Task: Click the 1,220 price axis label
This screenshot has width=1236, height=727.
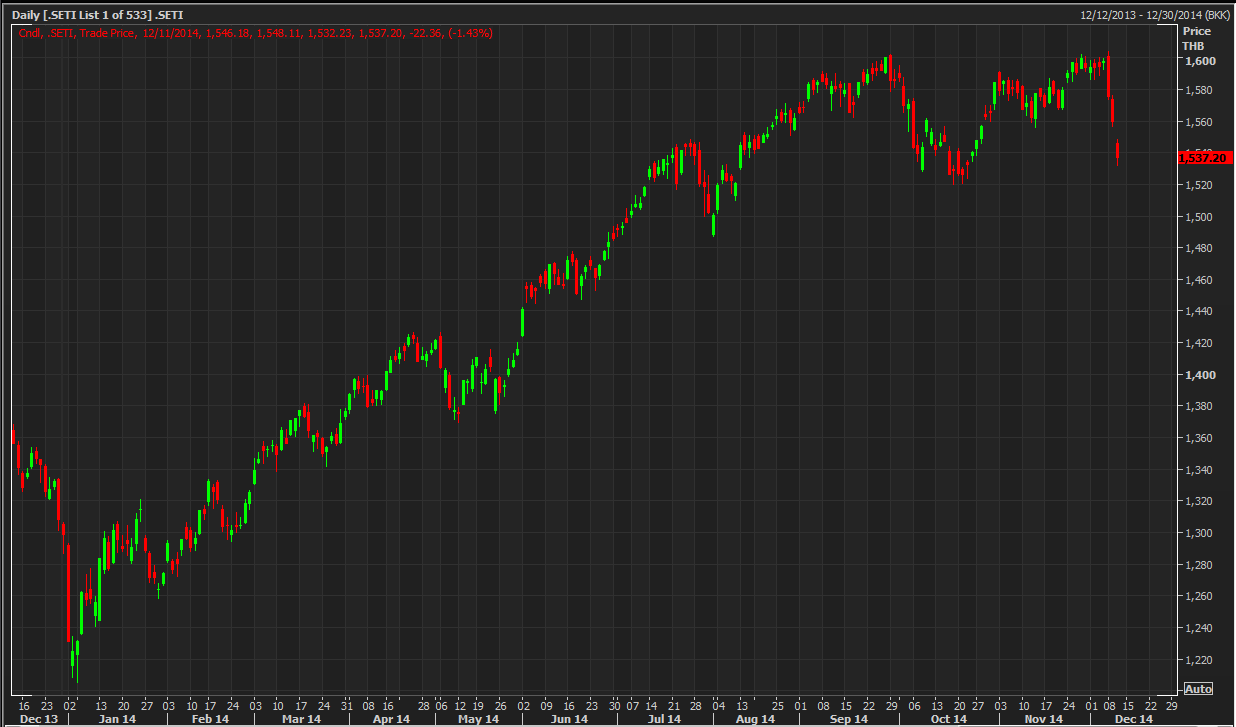Action: coord(1199,660)
